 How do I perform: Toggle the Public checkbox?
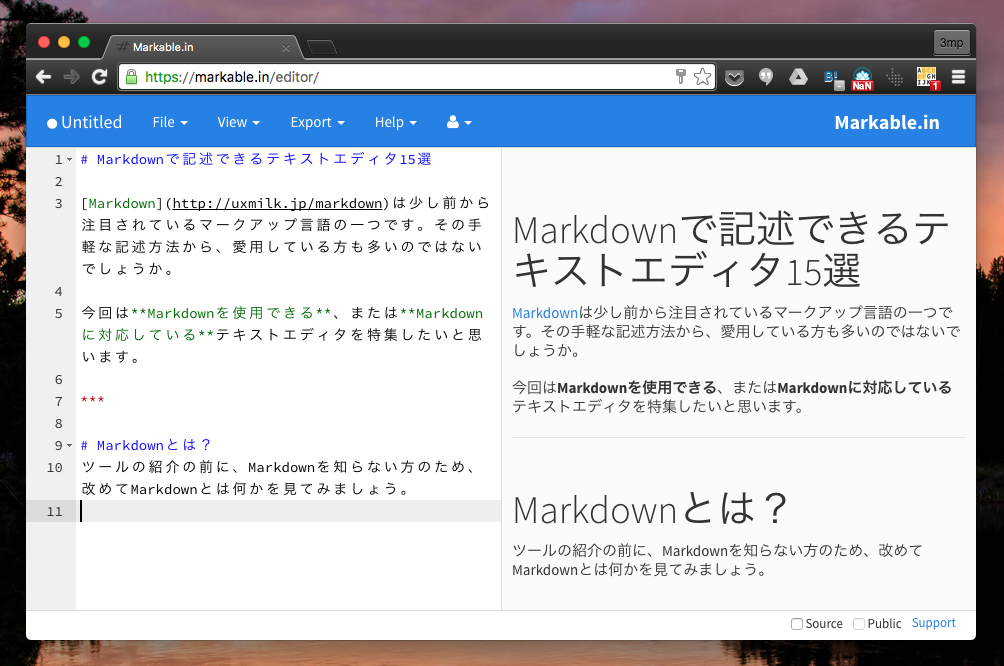point(859,624)
